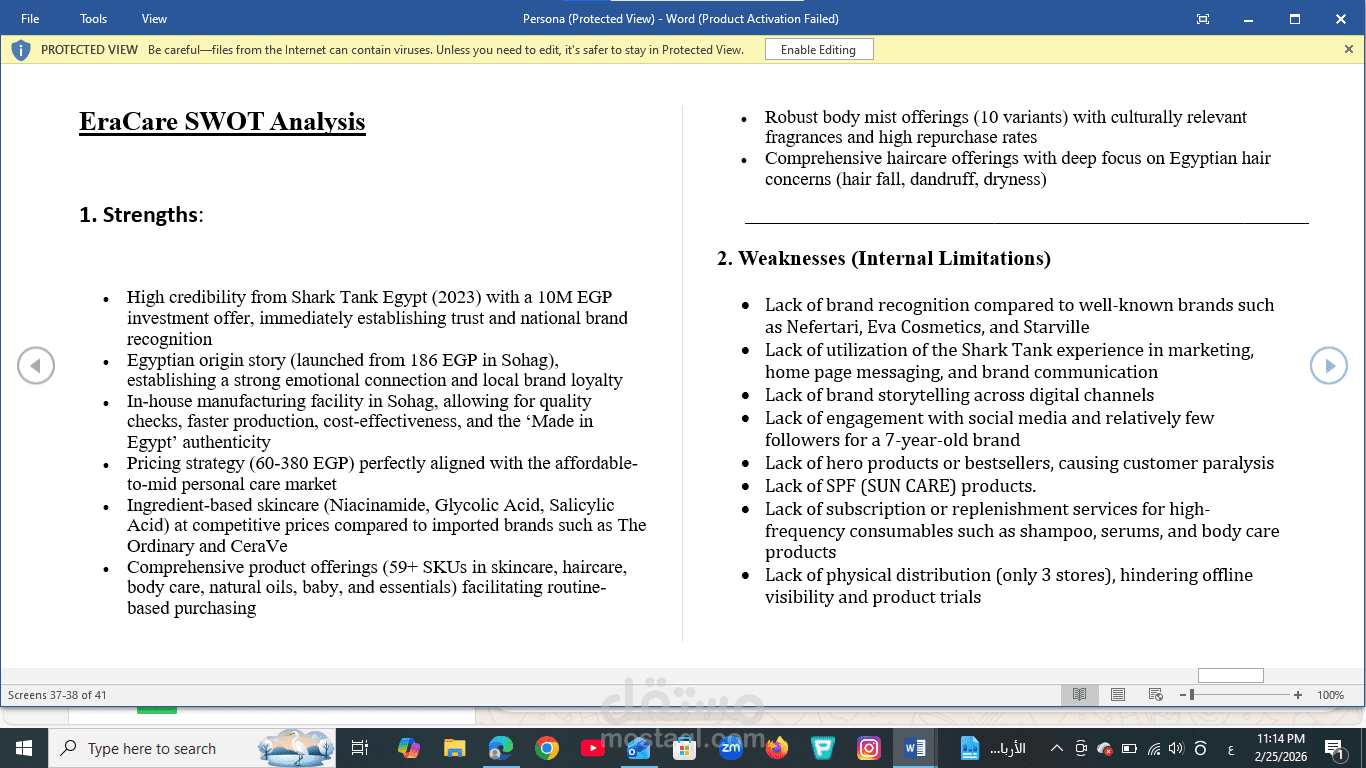
Task: Click the '1. Strengths' heading
Action: [141, 214]
